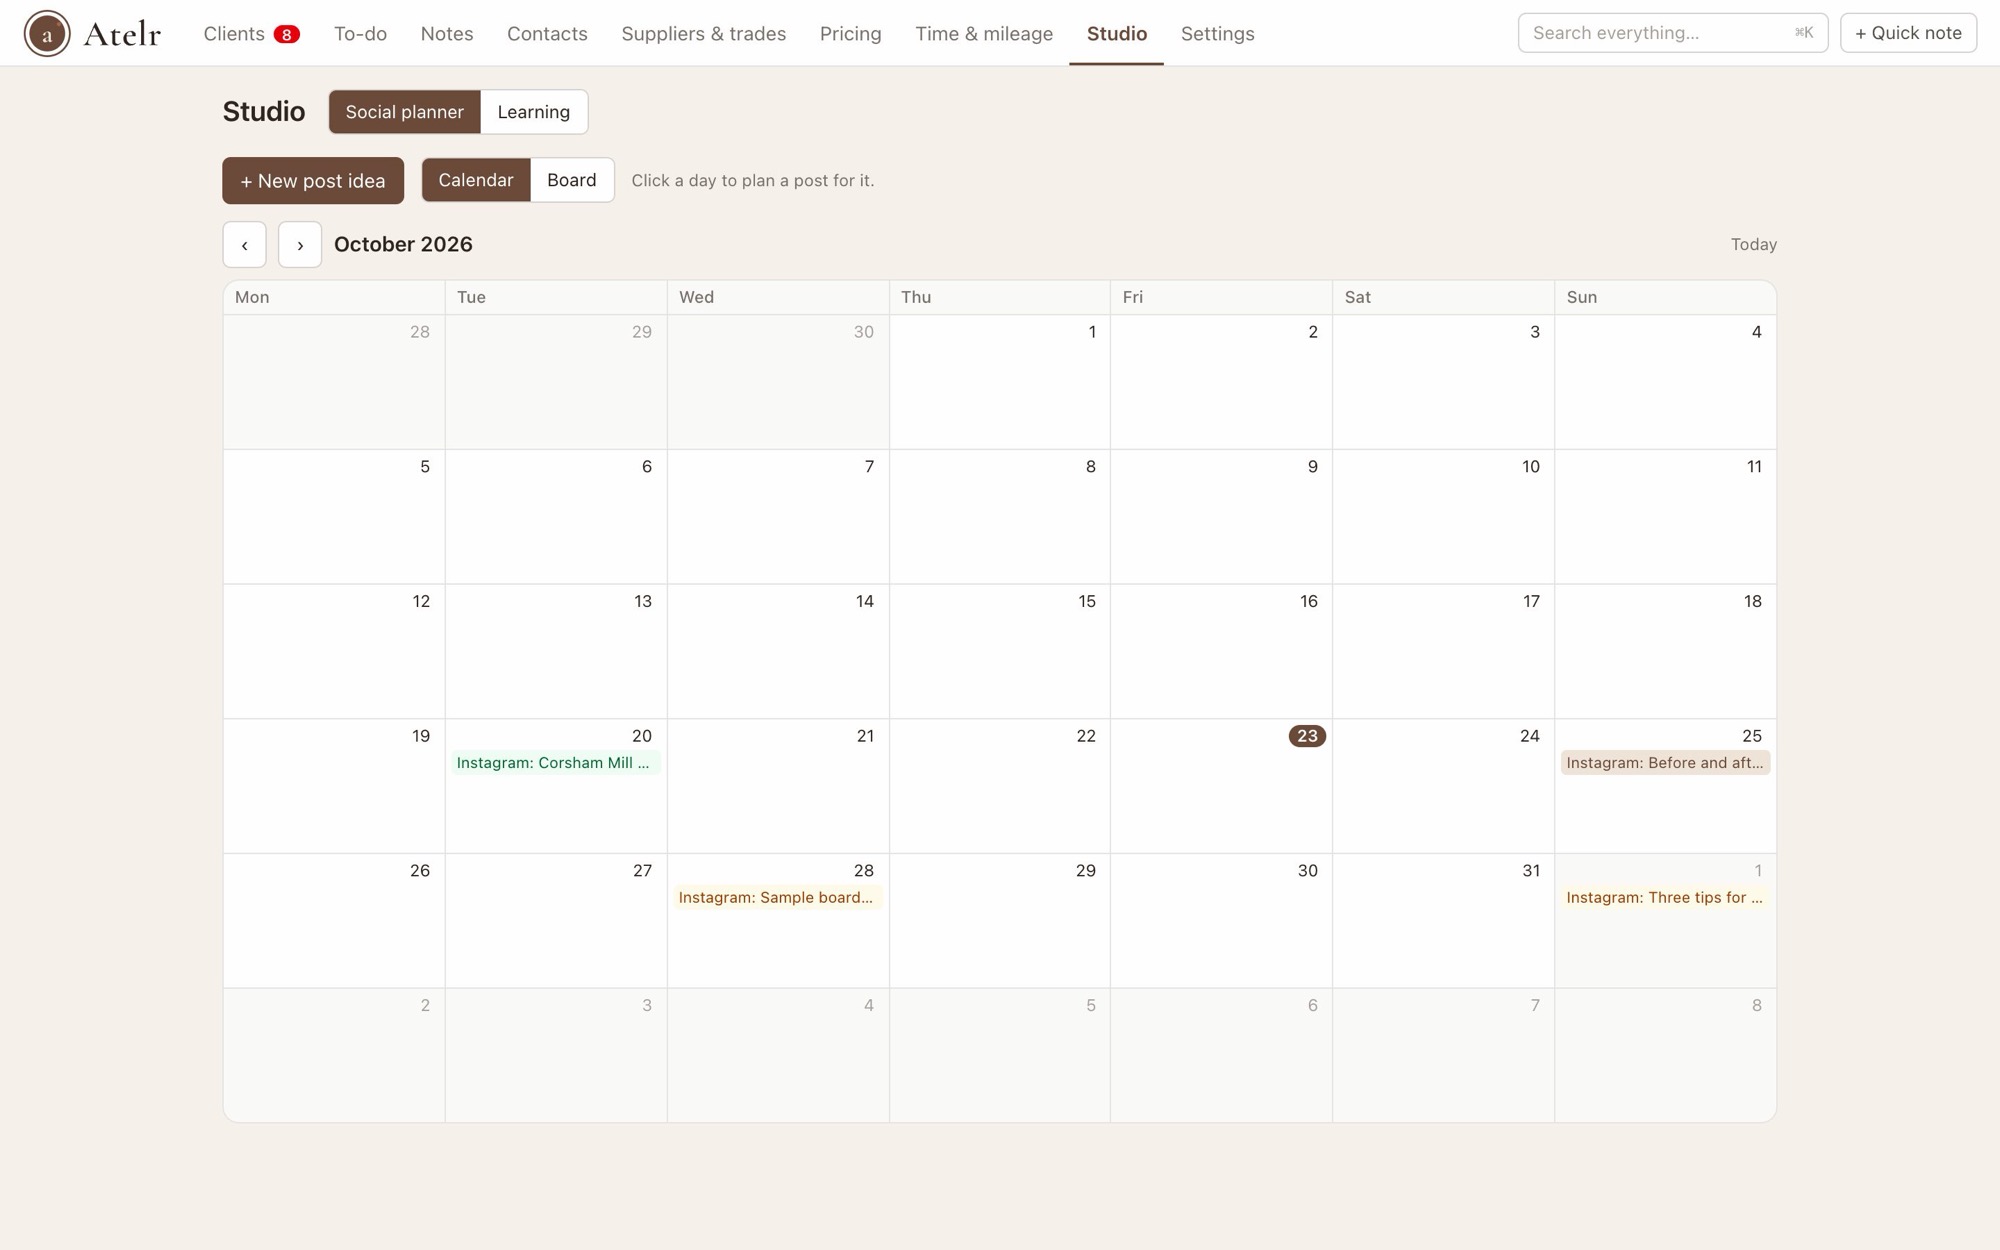Open the Pricing section

tap(851, 33)
